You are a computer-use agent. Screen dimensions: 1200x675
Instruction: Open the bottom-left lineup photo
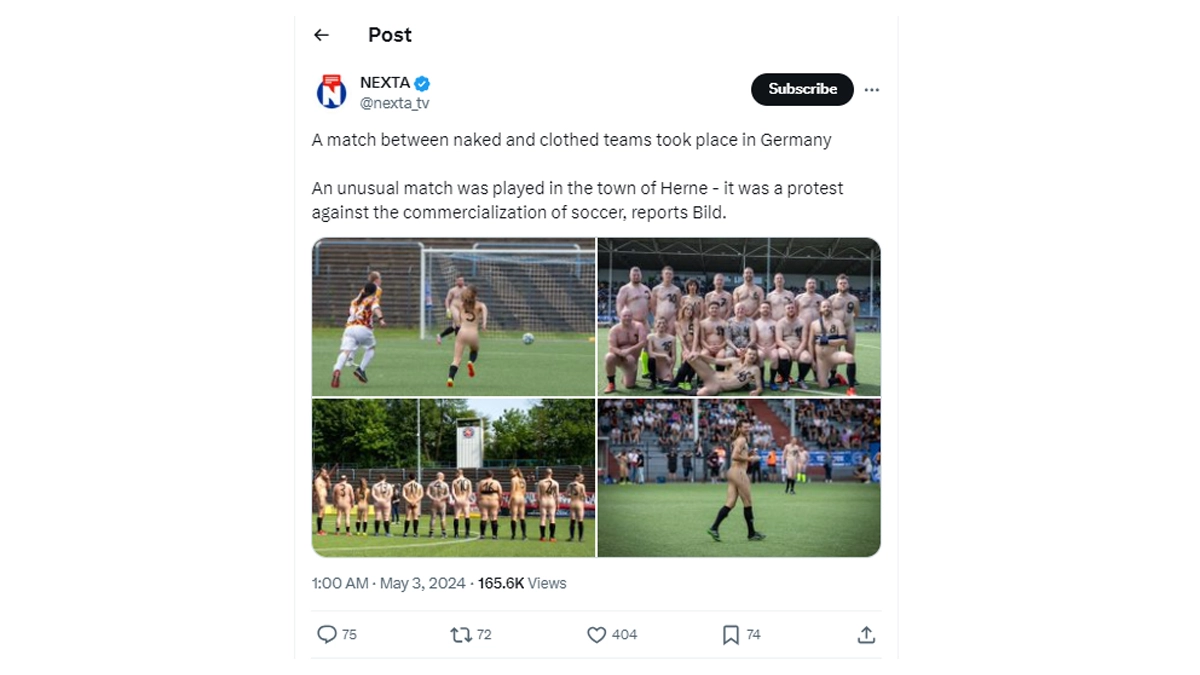(x=453, y=477)
